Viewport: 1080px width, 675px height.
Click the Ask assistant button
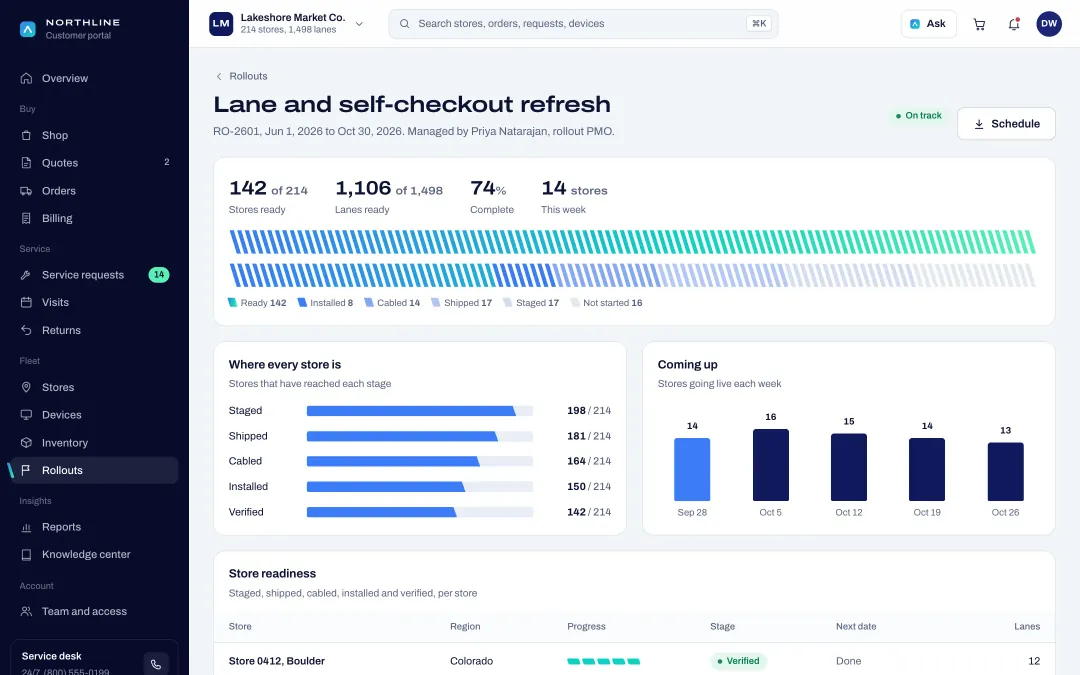click(x=928, y=24)
